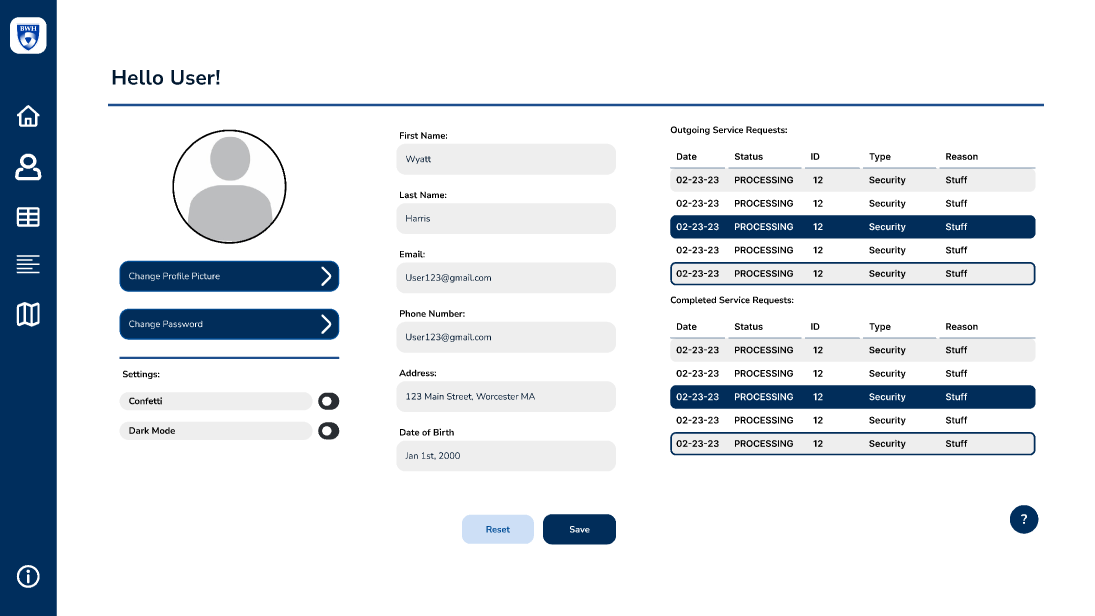The width and height of the screenshot is (1095, 616).
Task: Open the question mark help button
Action: pyautogui.click(x=1023, y=519)
